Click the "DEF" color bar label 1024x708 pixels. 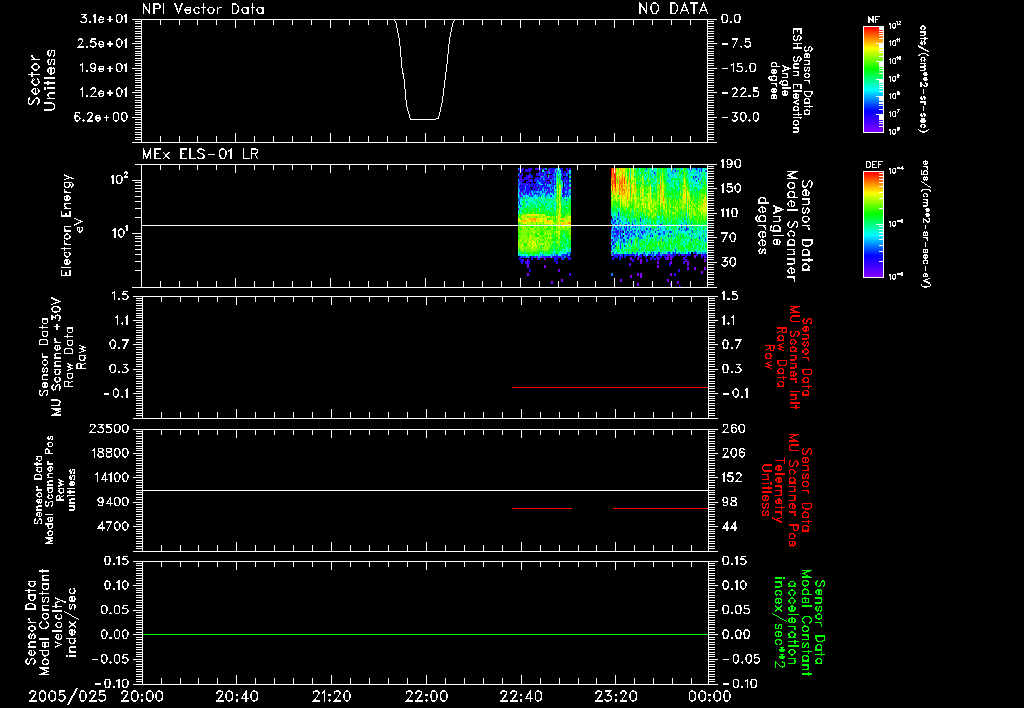coord(874,165)
